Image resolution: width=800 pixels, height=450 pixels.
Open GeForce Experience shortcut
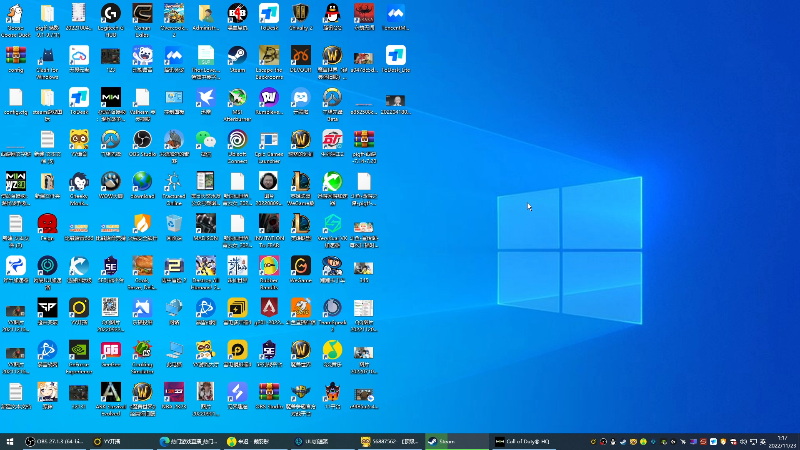coord(79,358)
